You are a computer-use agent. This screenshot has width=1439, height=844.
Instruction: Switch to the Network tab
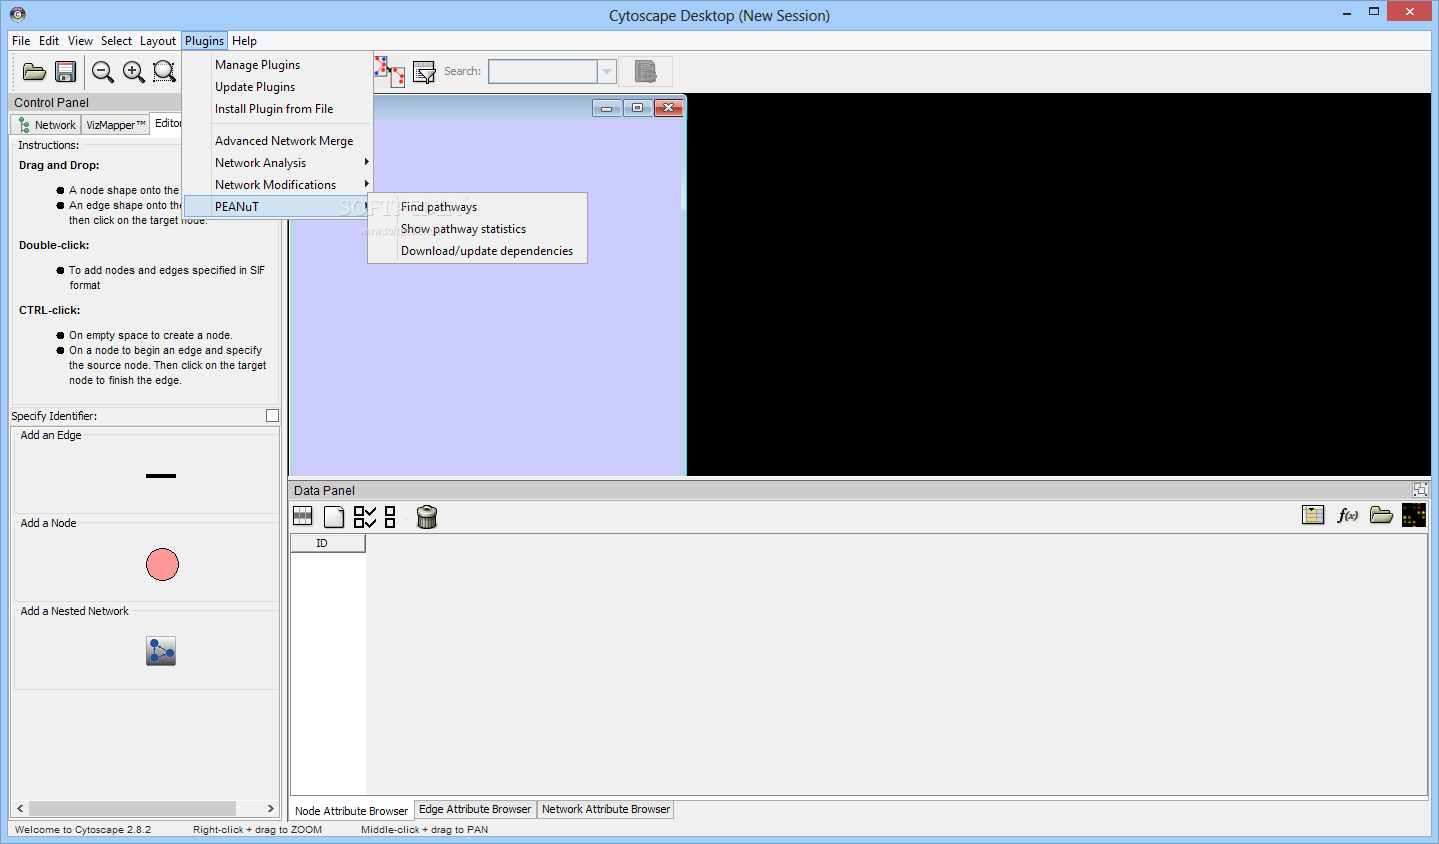[x=47, y=124]
